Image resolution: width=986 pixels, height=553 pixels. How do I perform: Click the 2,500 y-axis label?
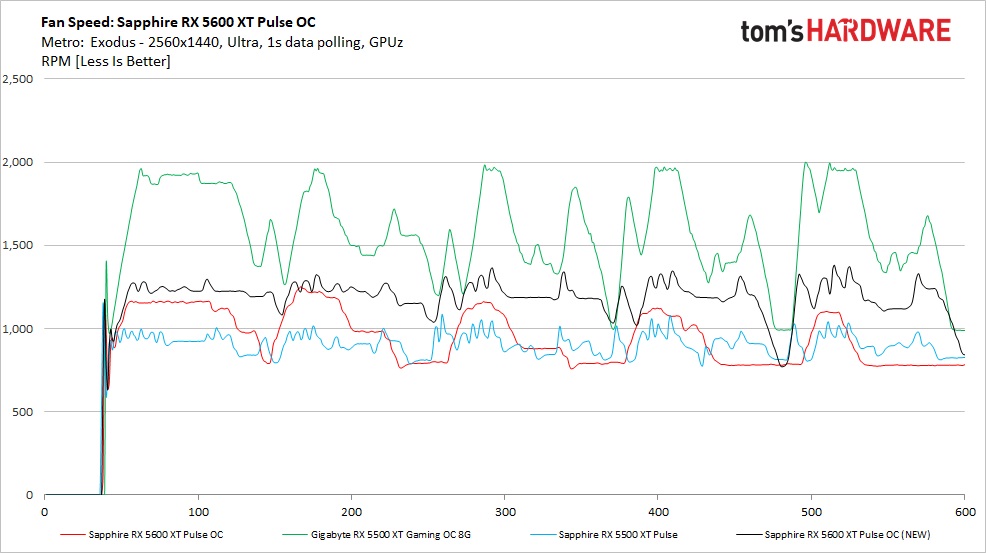point(18,79)
